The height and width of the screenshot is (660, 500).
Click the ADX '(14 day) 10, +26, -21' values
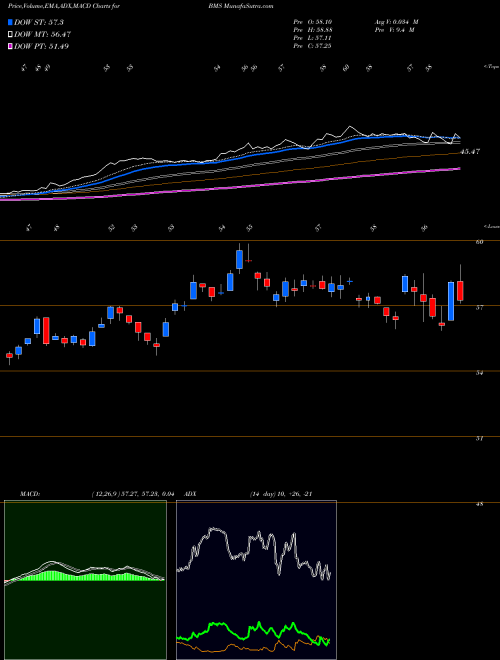280,494
